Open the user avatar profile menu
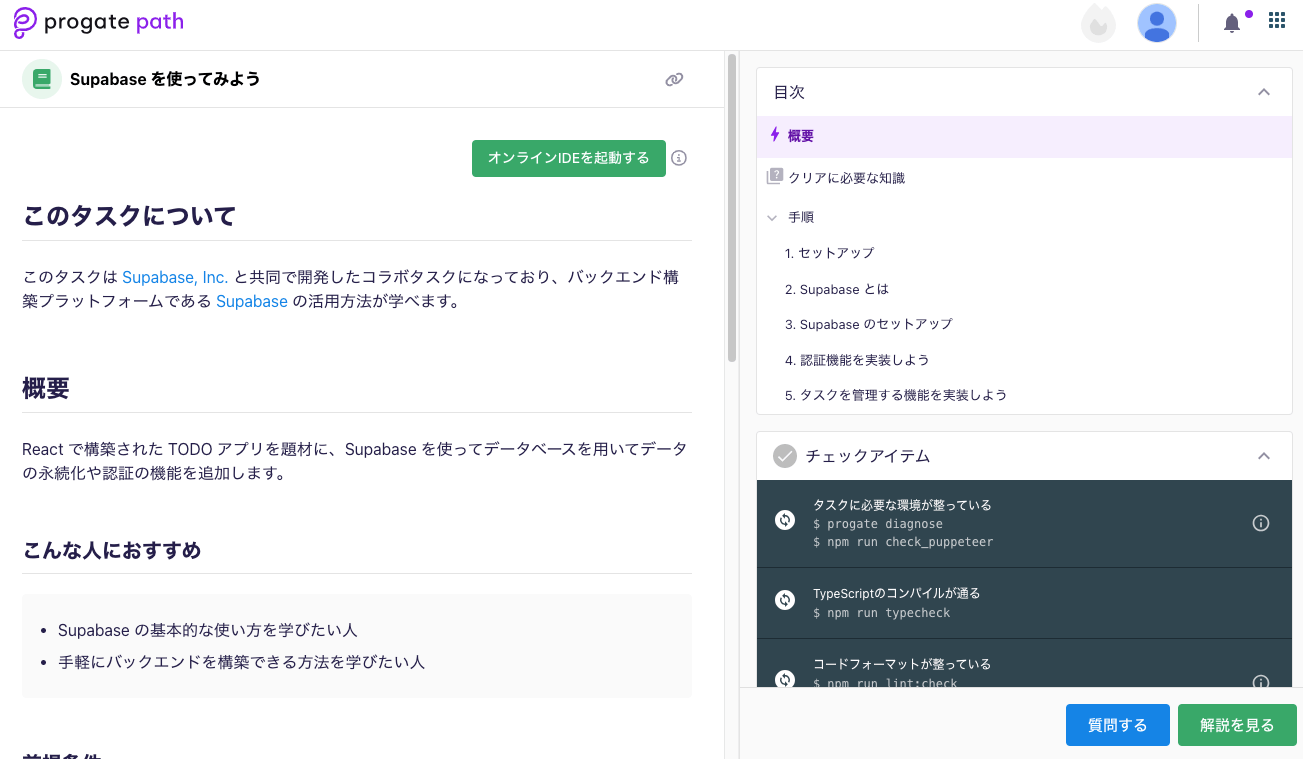The height and width of the screenshot is (759, 1303). pos(1157,23)
